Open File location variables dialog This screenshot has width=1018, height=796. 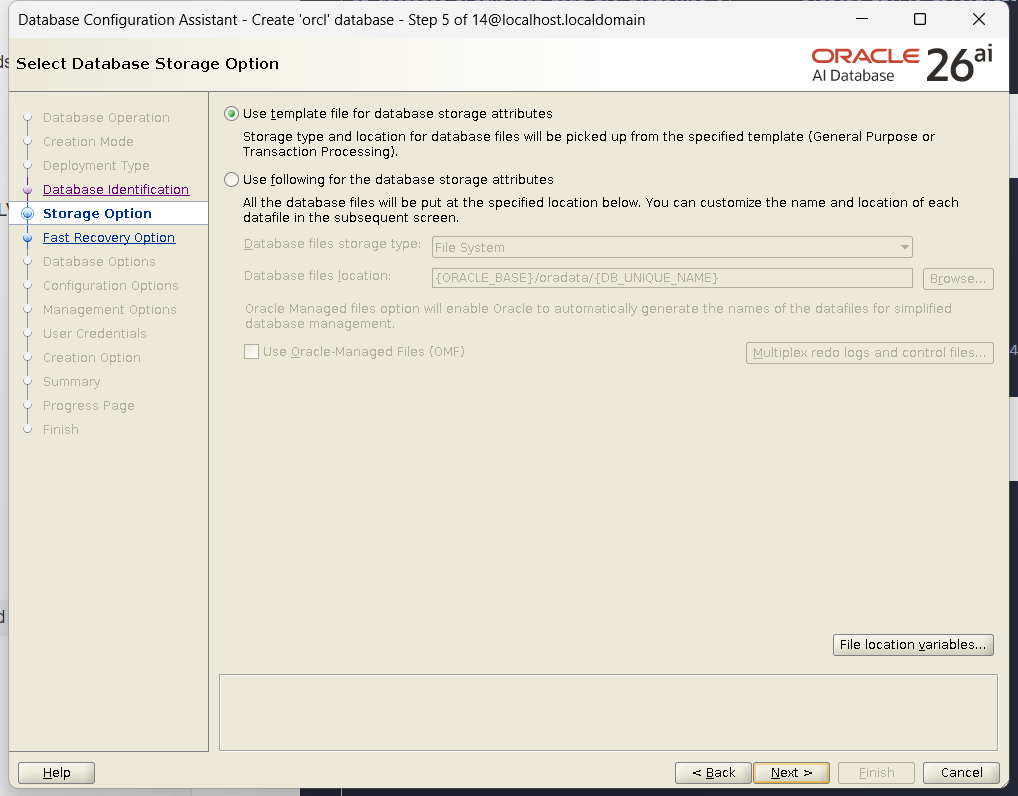point(913,645)
